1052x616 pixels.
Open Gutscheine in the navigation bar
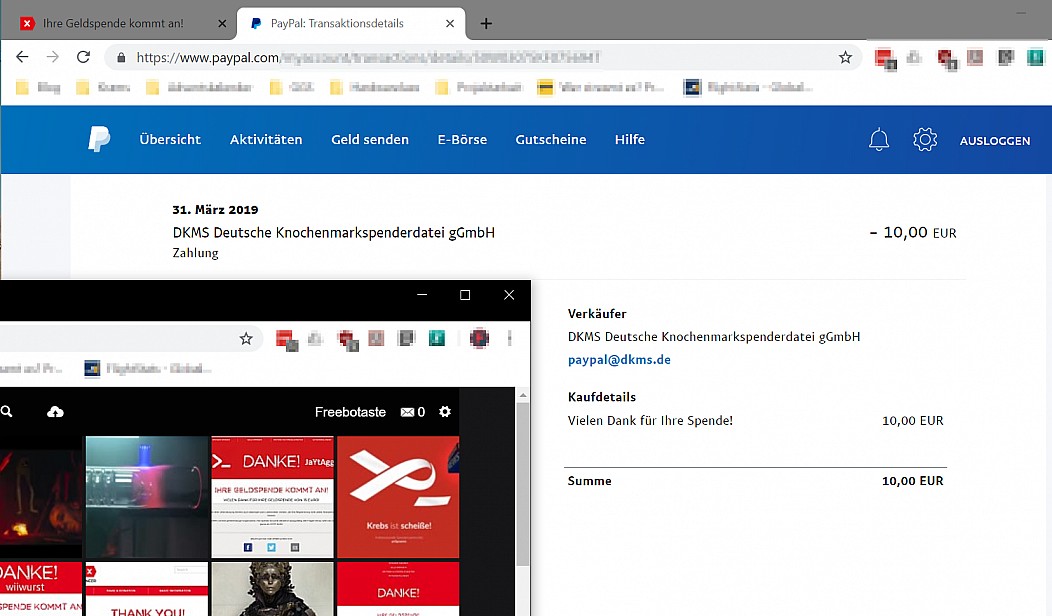click(x=551, y=140)
